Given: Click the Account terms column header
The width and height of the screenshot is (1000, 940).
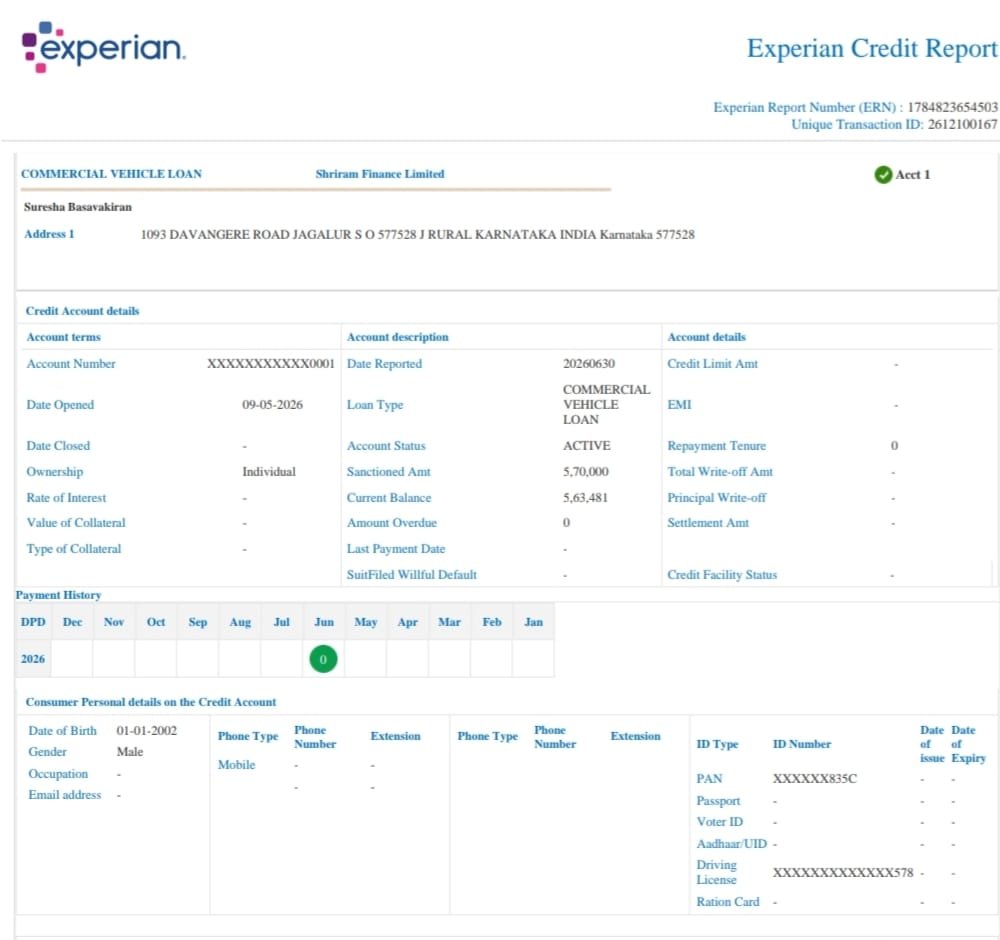Looking at the screenshot, I should (63, 337).
